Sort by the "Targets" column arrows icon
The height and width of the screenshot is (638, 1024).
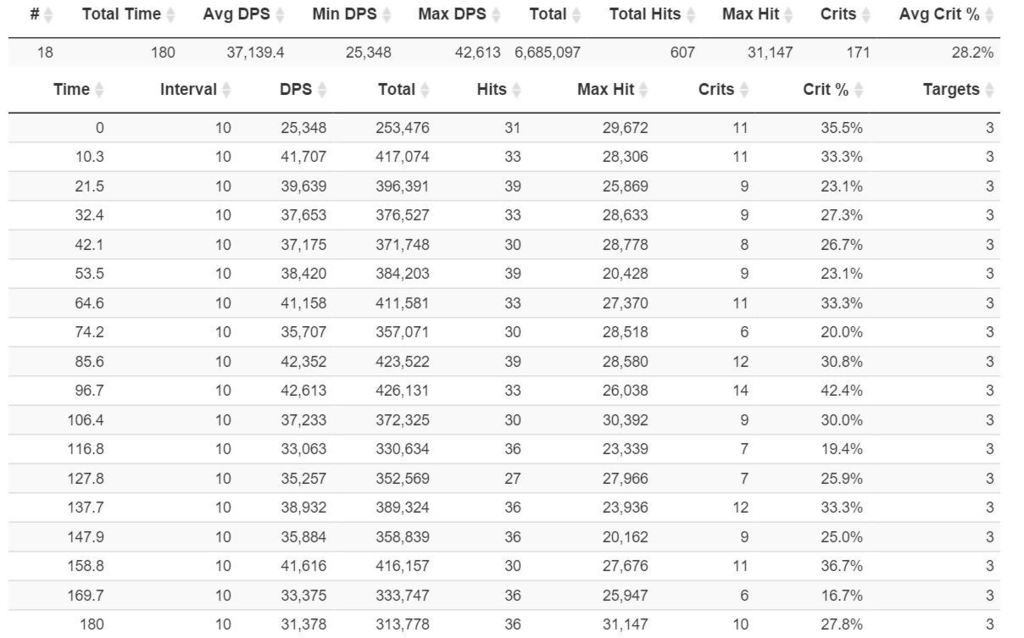(x=989, y=90)
